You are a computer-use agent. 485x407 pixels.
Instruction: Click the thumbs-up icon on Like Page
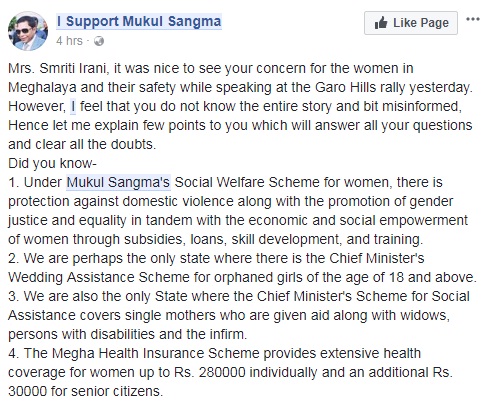tap(381, 23)
